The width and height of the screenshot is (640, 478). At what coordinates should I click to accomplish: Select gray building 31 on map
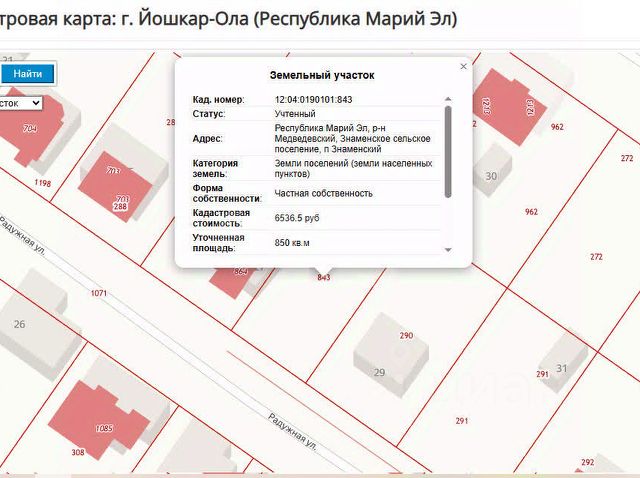point(564,361)
